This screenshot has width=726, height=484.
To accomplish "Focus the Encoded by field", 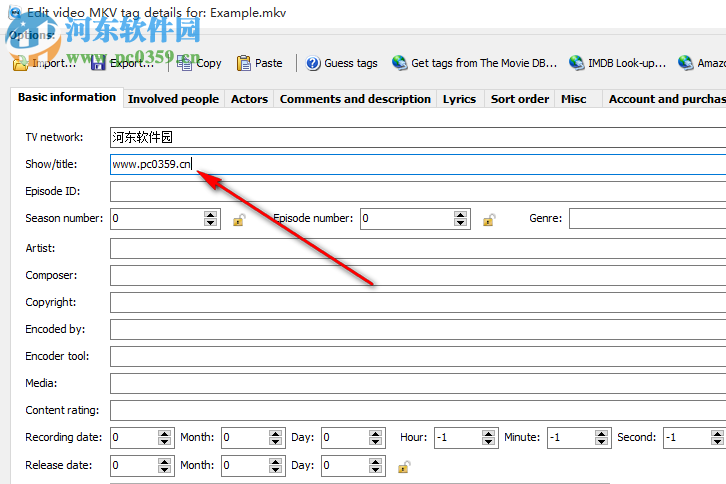I will [x=418, y=329].
